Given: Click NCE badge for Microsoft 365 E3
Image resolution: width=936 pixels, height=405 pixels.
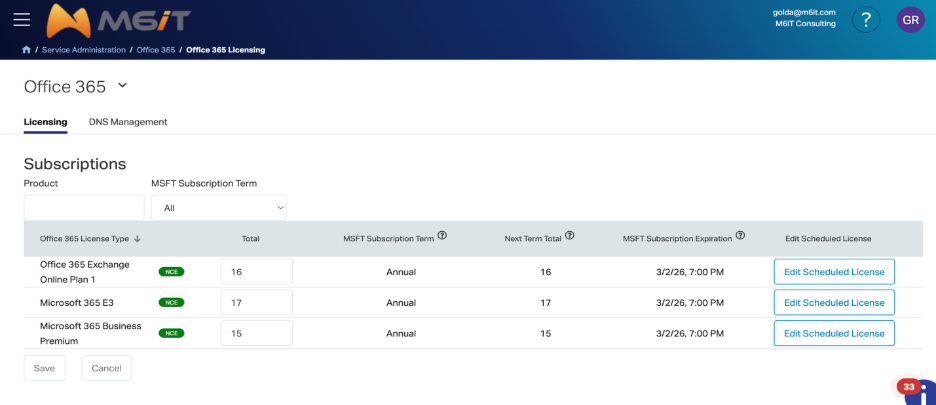Looking at the screenshot, I should 171,302.
